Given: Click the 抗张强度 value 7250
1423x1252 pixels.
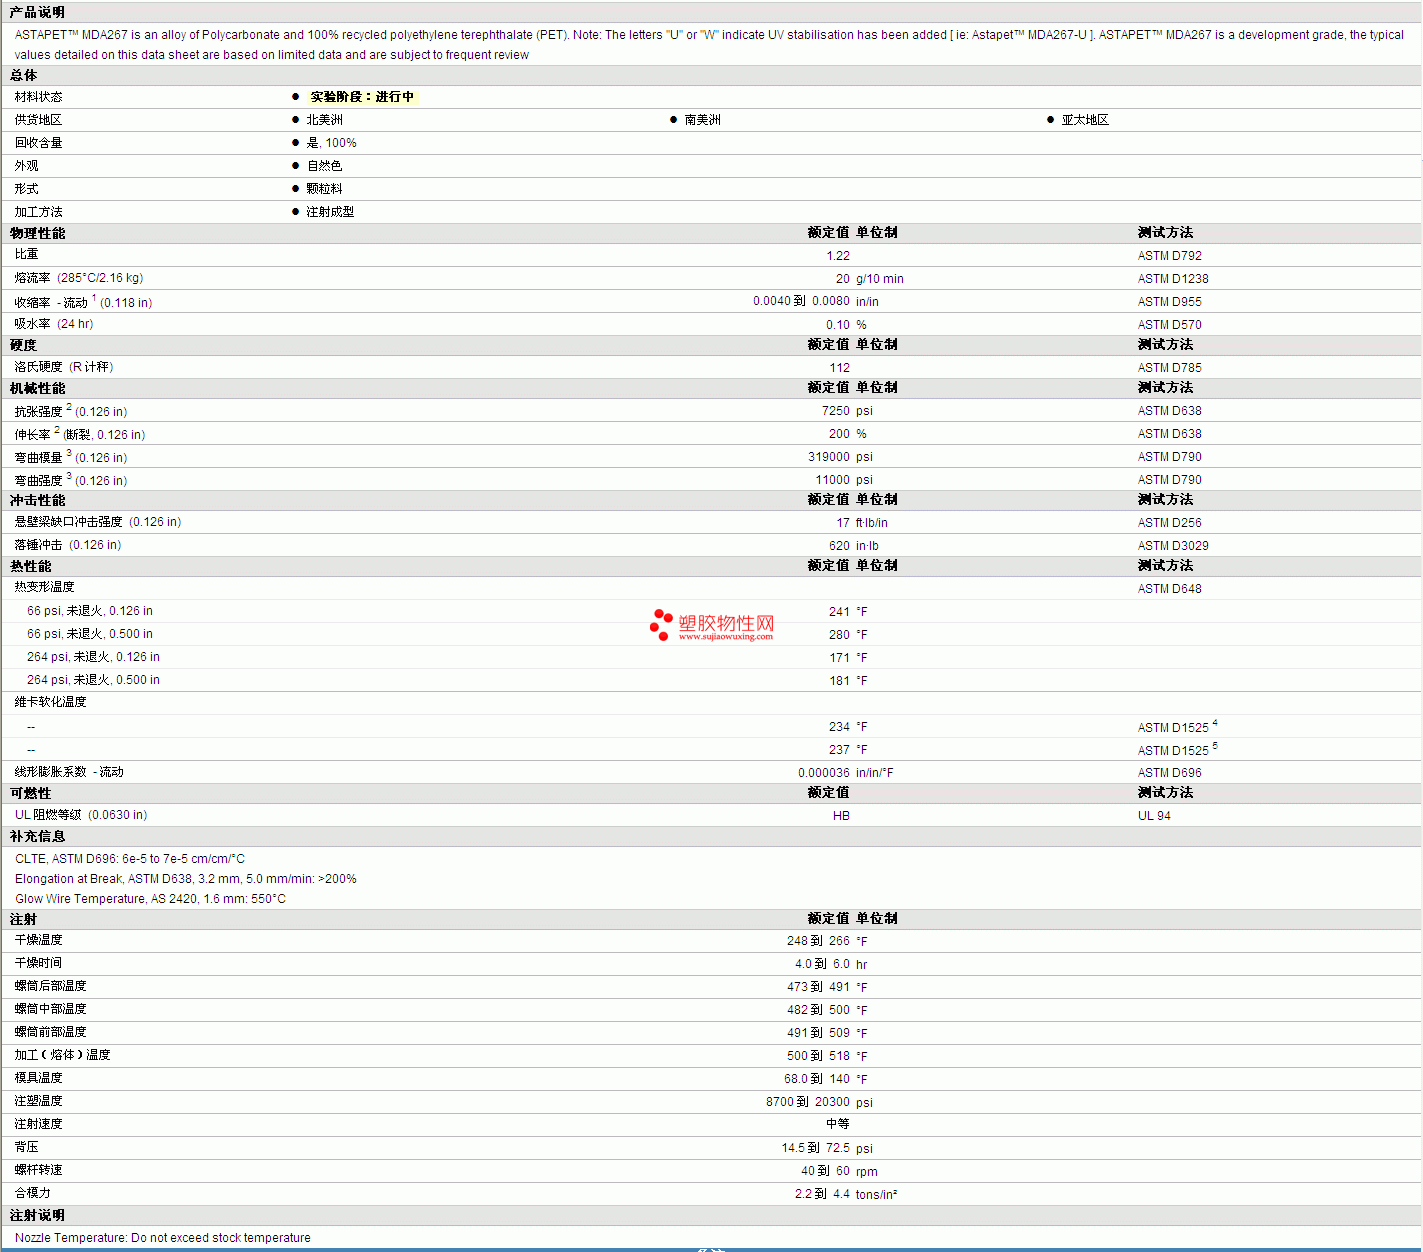Looking at the screenshot, I should [x=836, y=411].
